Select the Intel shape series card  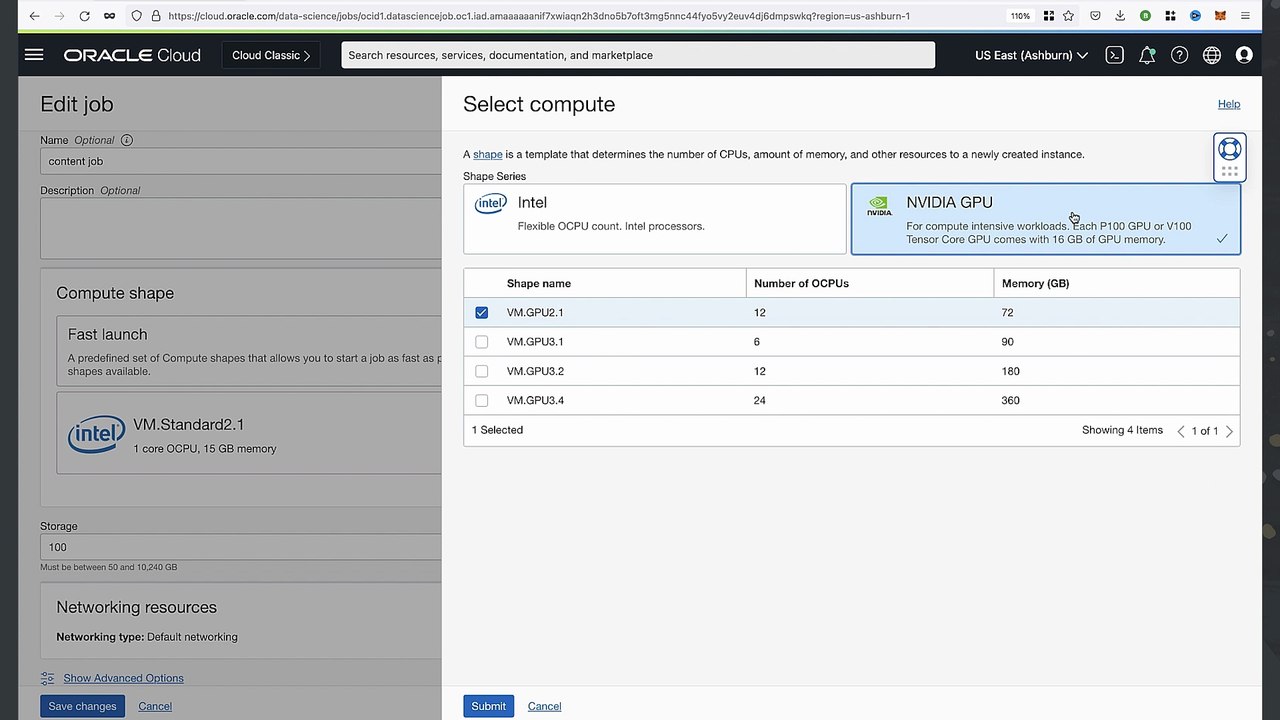point(655,219)
